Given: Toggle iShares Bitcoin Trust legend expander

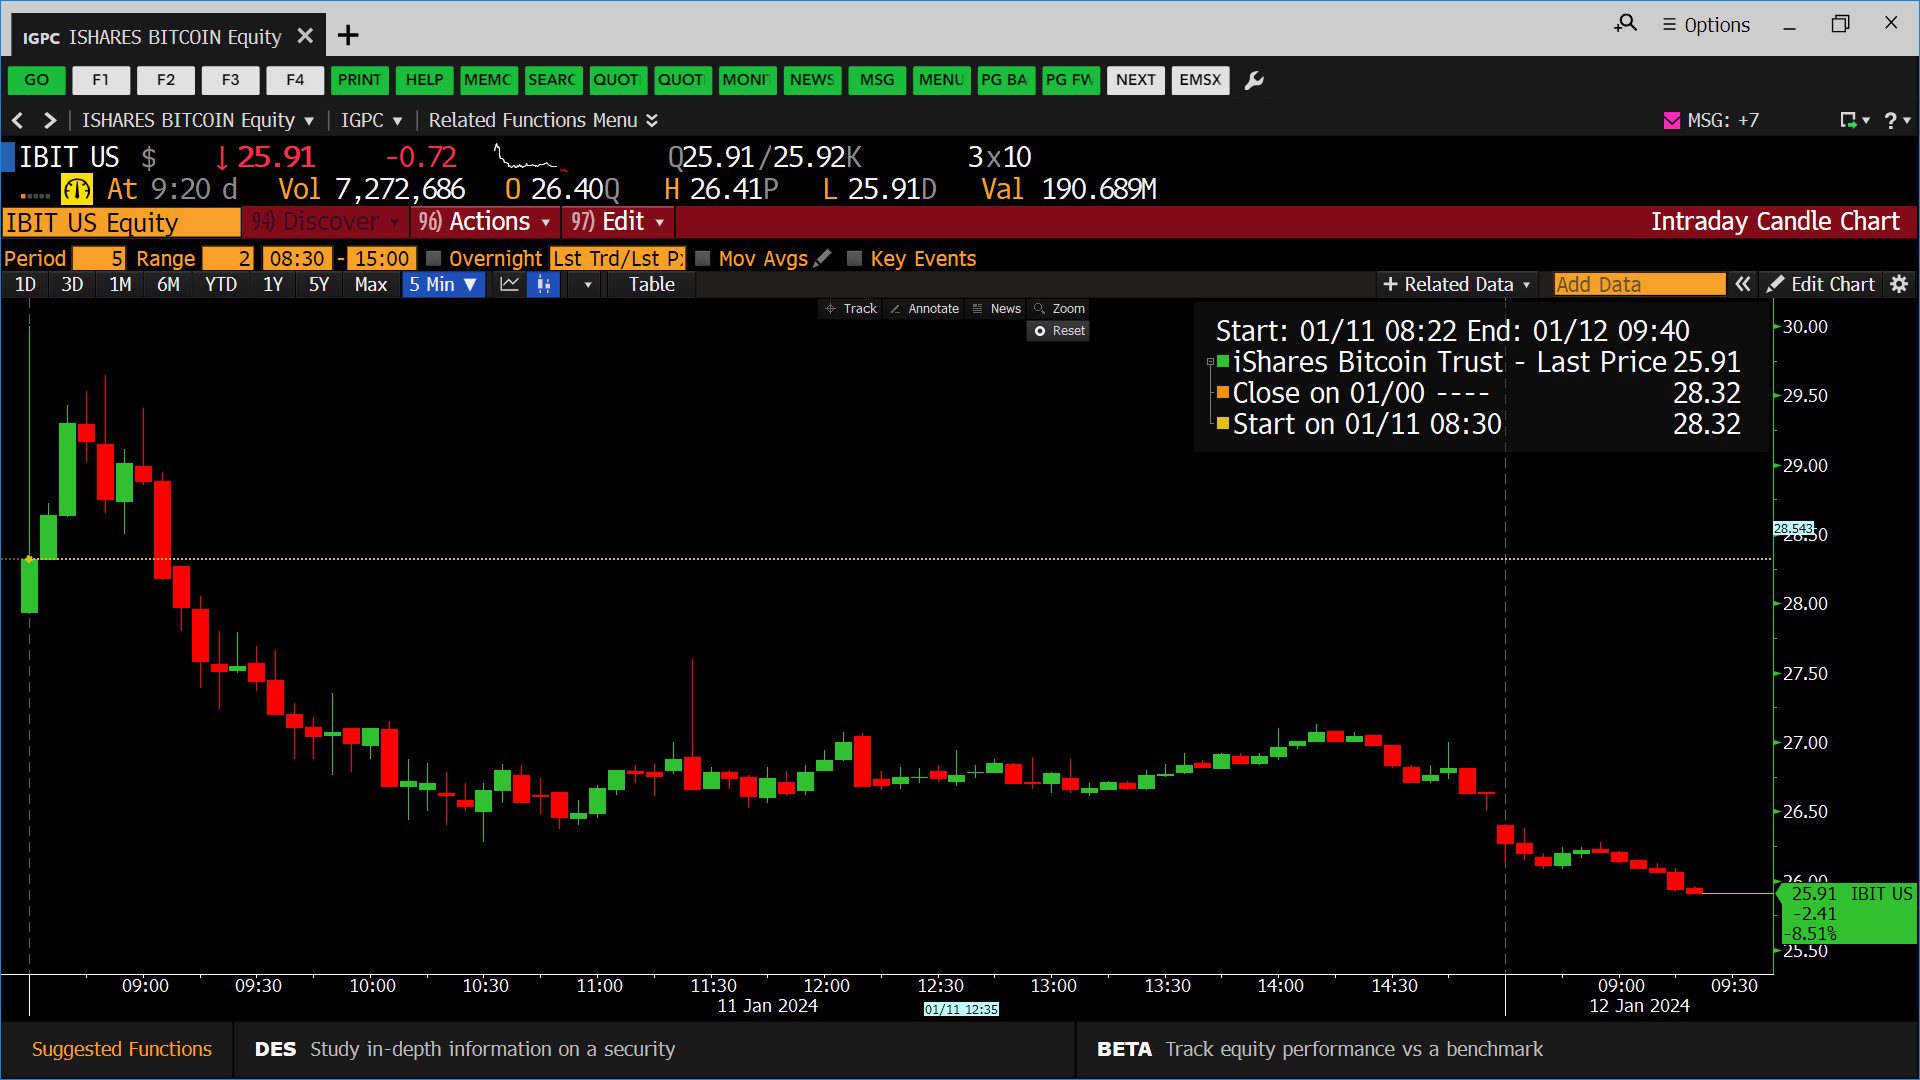Looking at the screenshot, I should [1210, 362].
